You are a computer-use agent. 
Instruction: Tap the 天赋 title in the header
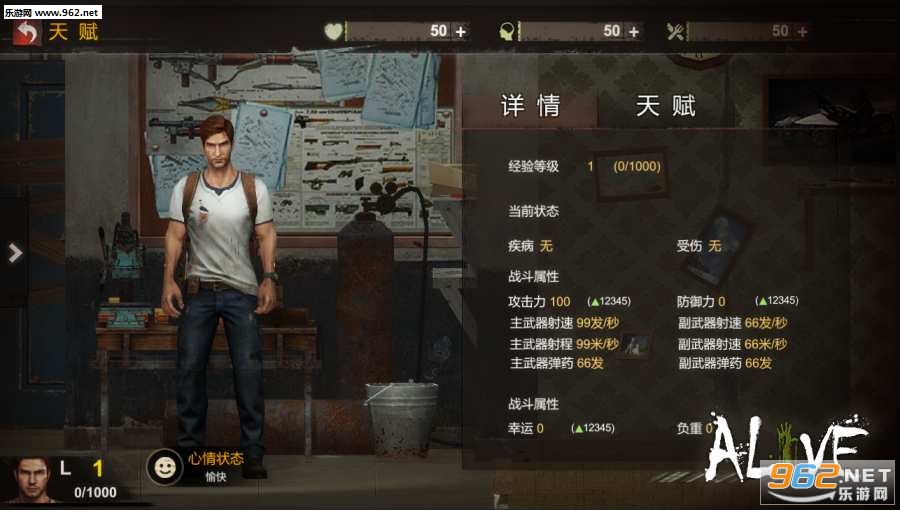[73, 32]
